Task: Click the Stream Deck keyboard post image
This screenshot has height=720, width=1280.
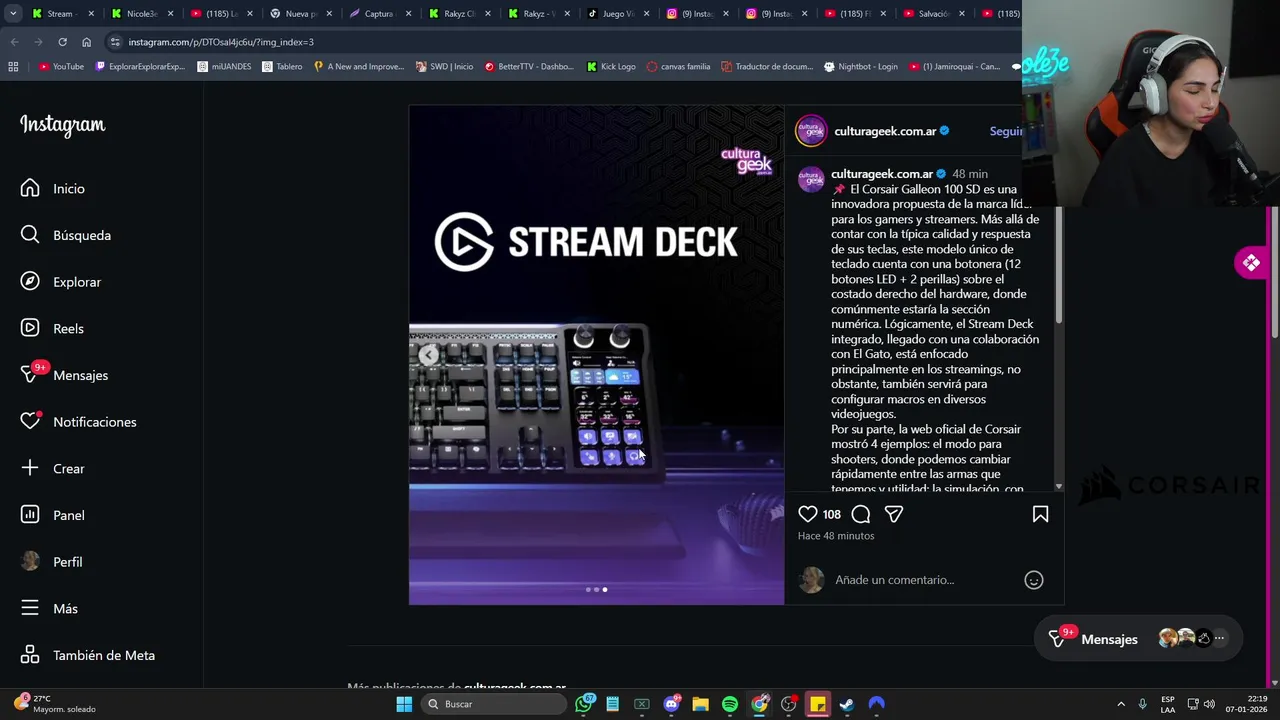Action: click(596, 355)
